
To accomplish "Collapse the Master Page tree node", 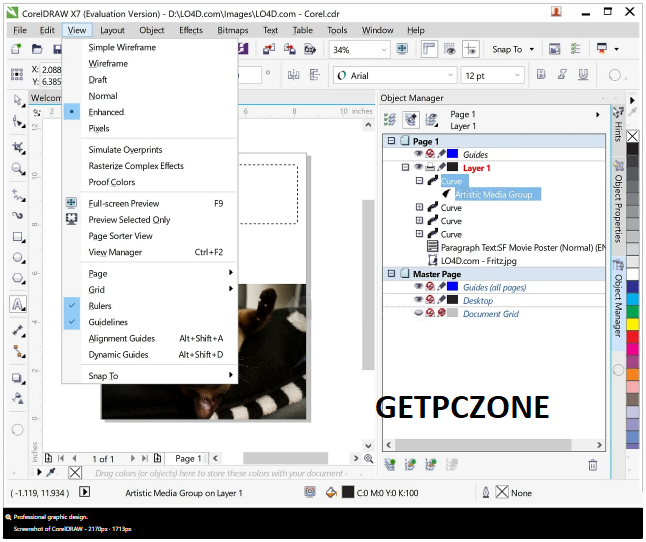I will pyautogui.click(x=391, y=273).
